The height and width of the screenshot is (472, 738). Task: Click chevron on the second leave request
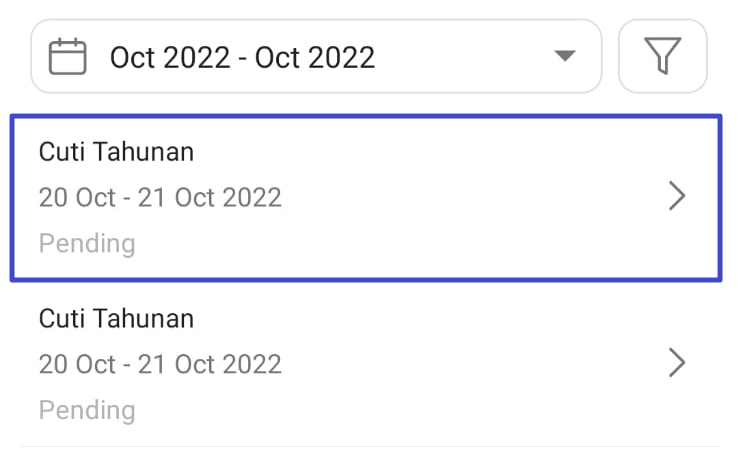click(x=677, y=363)
